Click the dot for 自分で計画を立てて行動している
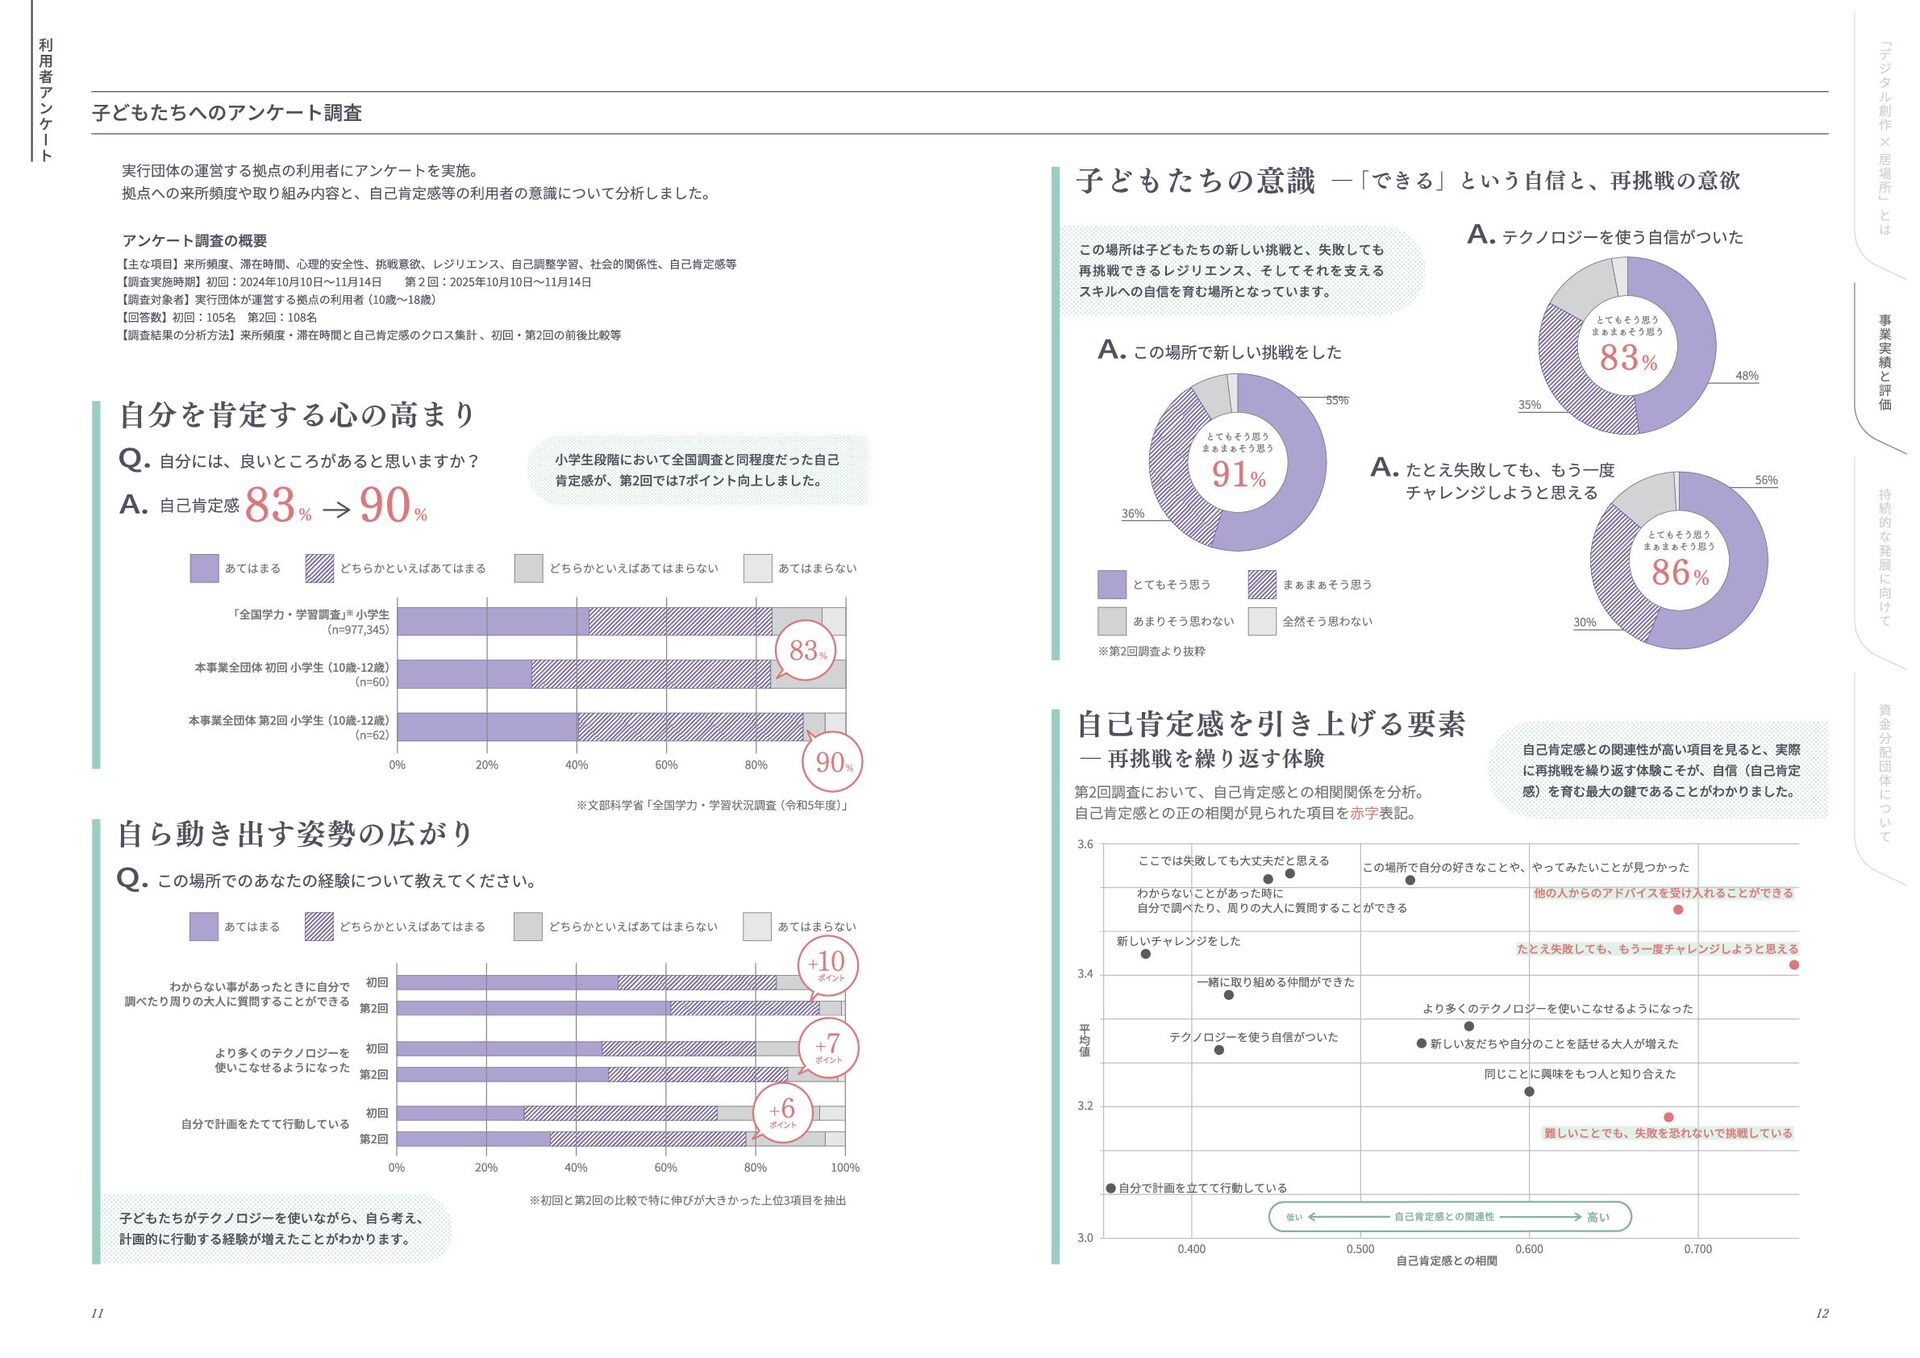 coord(1111,1188)
